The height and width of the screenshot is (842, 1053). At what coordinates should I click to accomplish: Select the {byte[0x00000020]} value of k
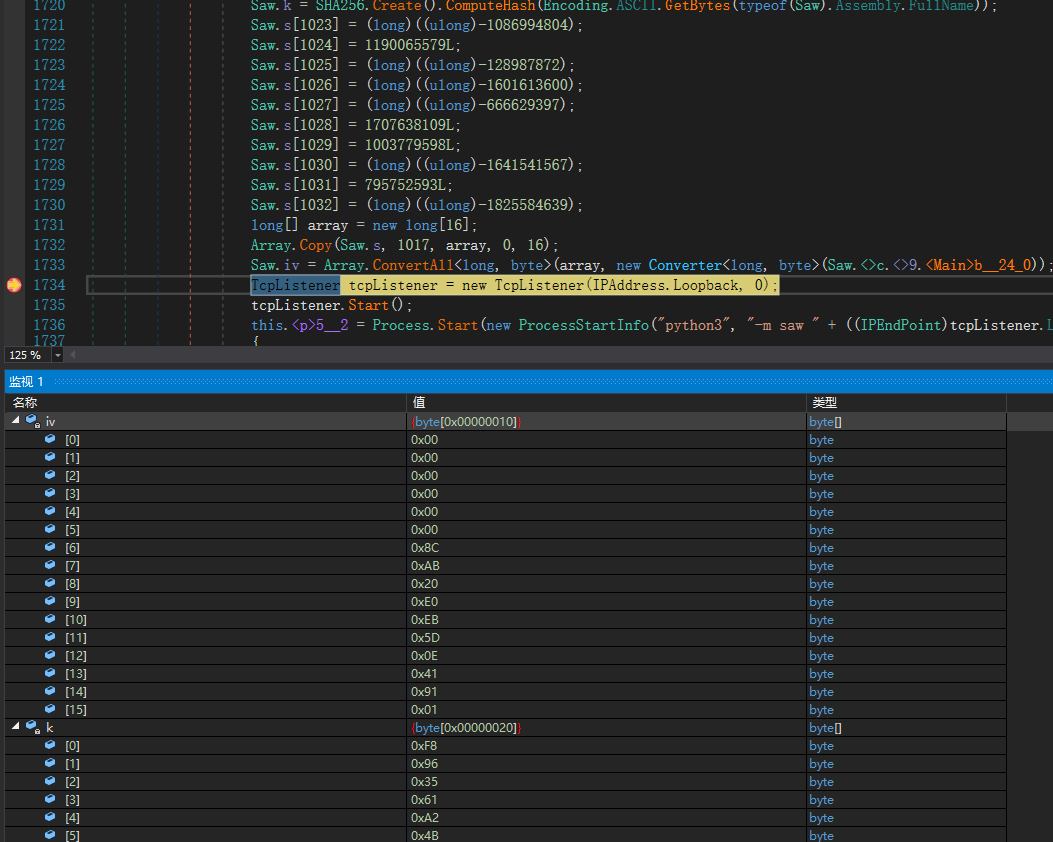coord(466,728)
